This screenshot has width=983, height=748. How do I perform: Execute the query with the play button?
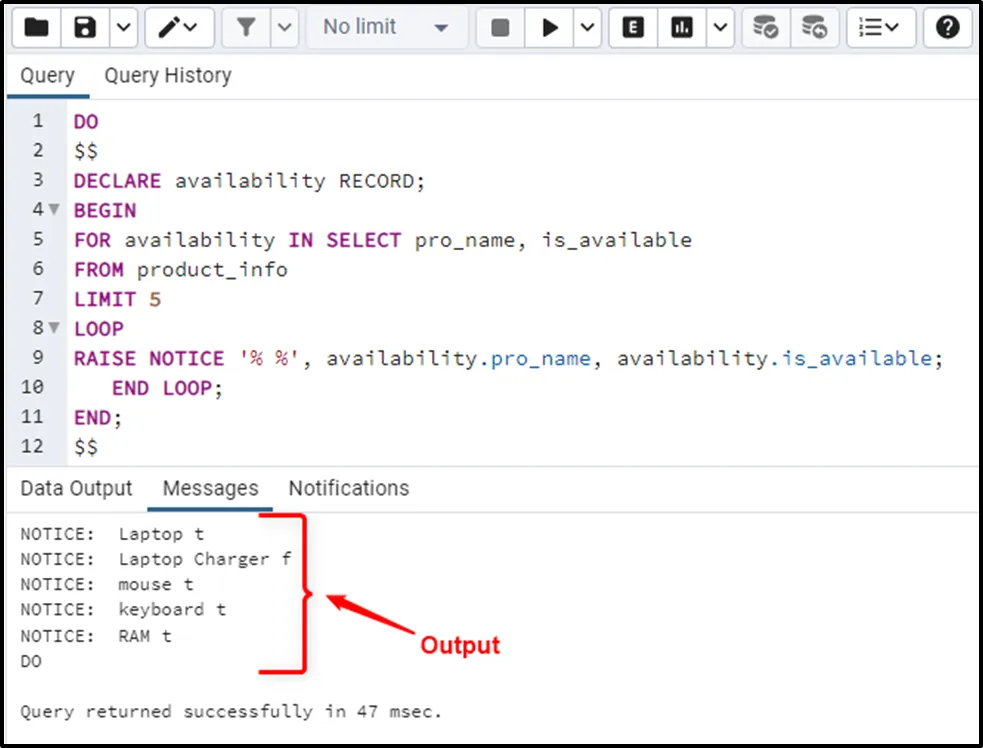point(550,28)
